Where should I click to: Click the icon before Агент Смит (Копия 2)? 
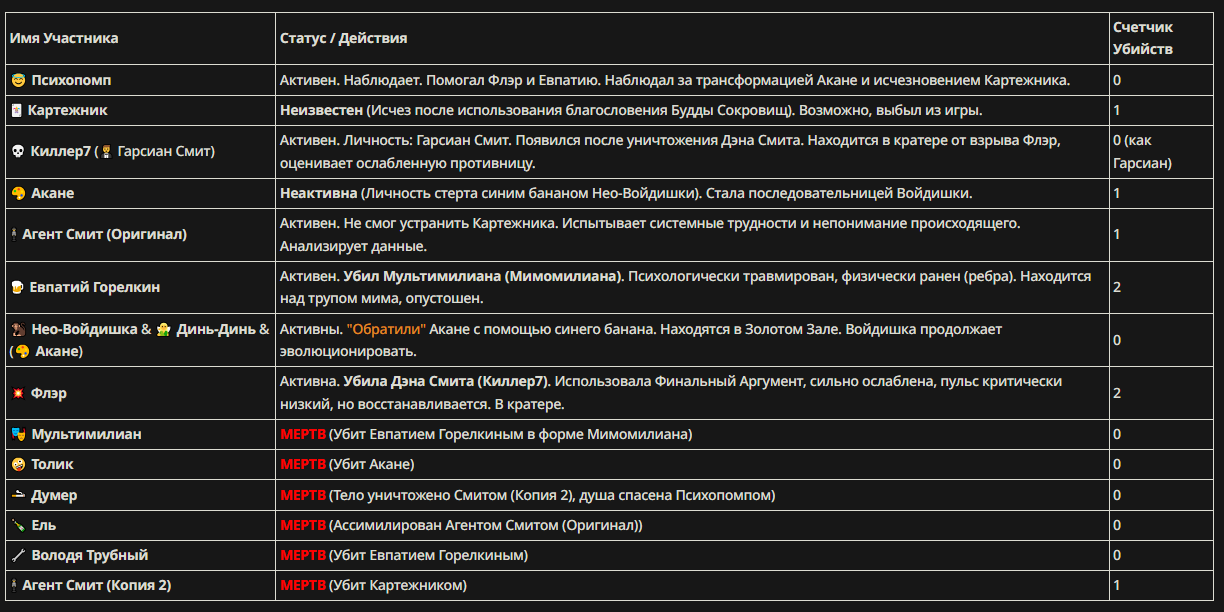click(x=14, y=585)
